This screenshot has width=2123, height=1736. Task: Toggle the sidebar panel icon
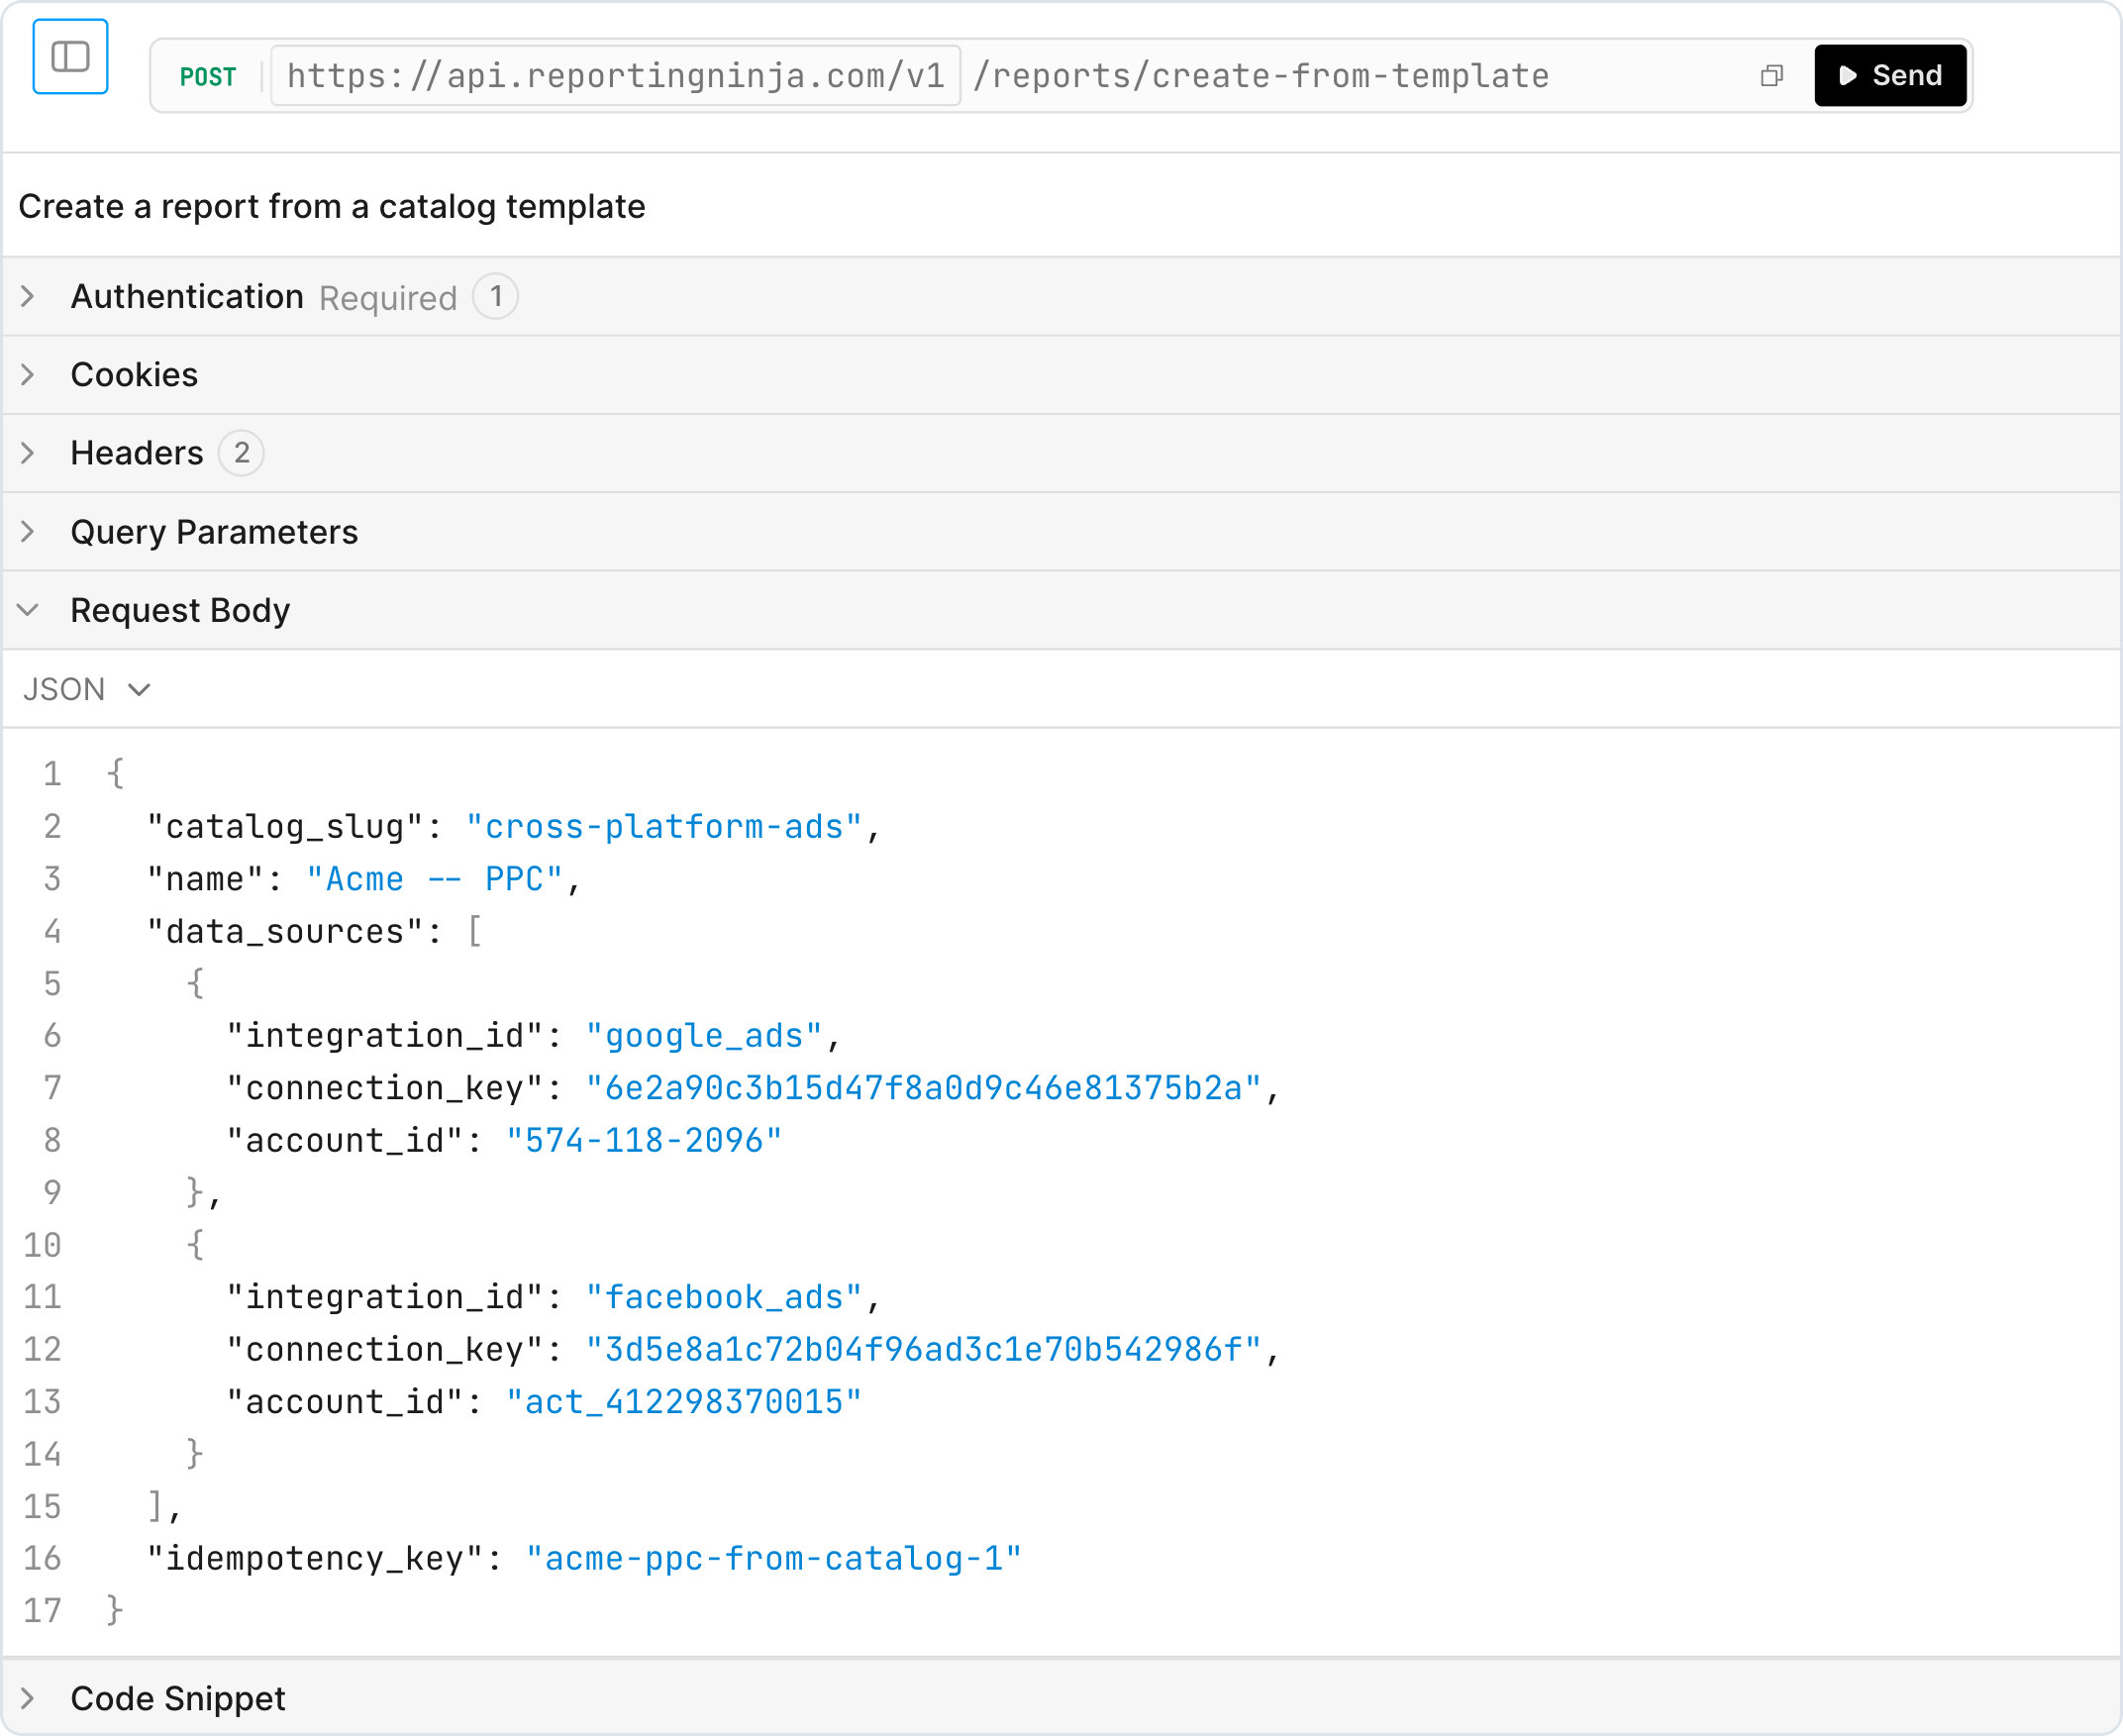[x=70, y=57]
